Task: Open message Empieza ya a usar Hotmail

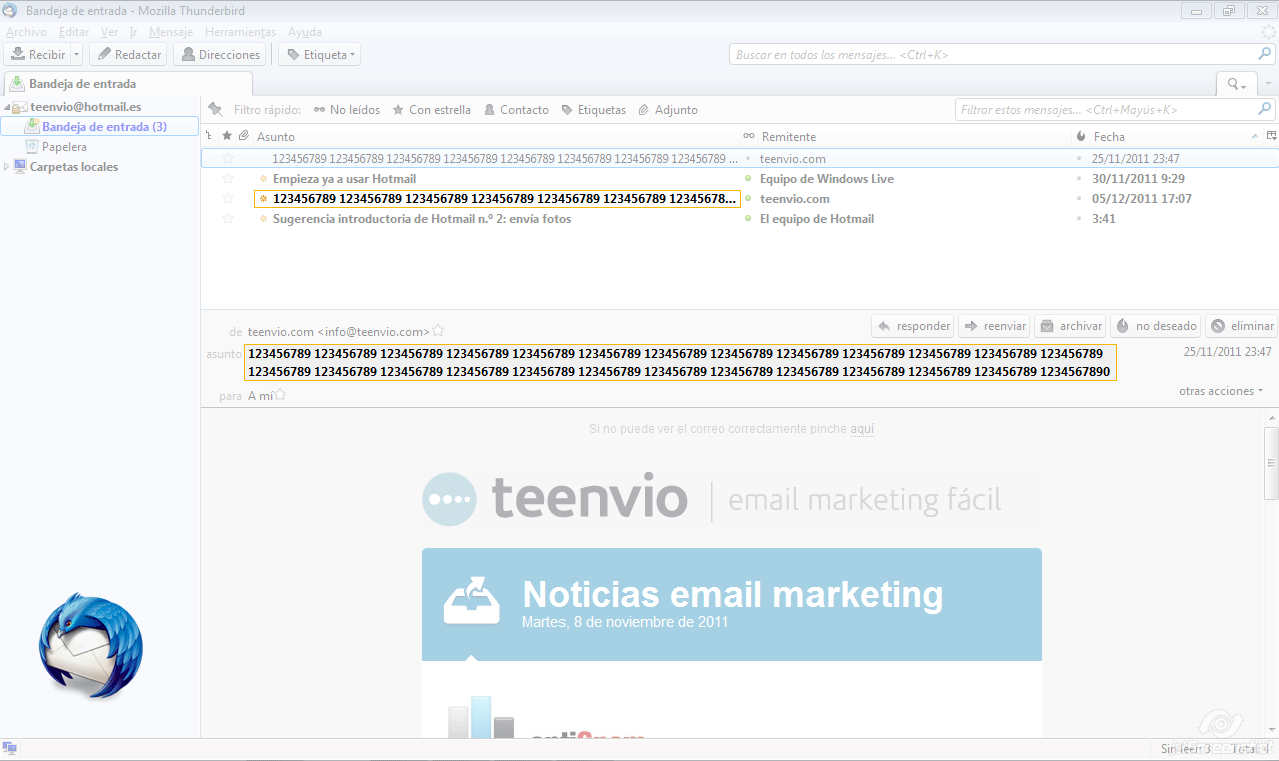Action: (x=344, y=178)
